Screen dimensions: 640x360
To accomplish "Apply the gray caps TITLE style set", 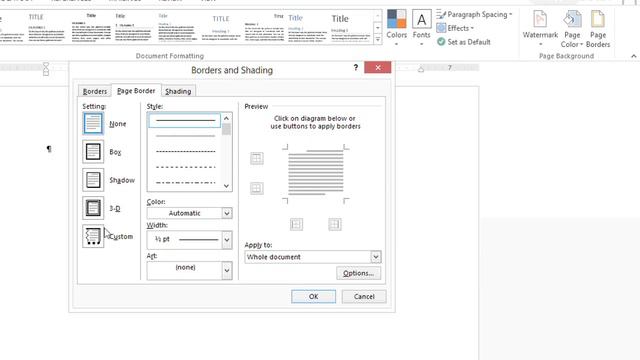I will [221, 28].
